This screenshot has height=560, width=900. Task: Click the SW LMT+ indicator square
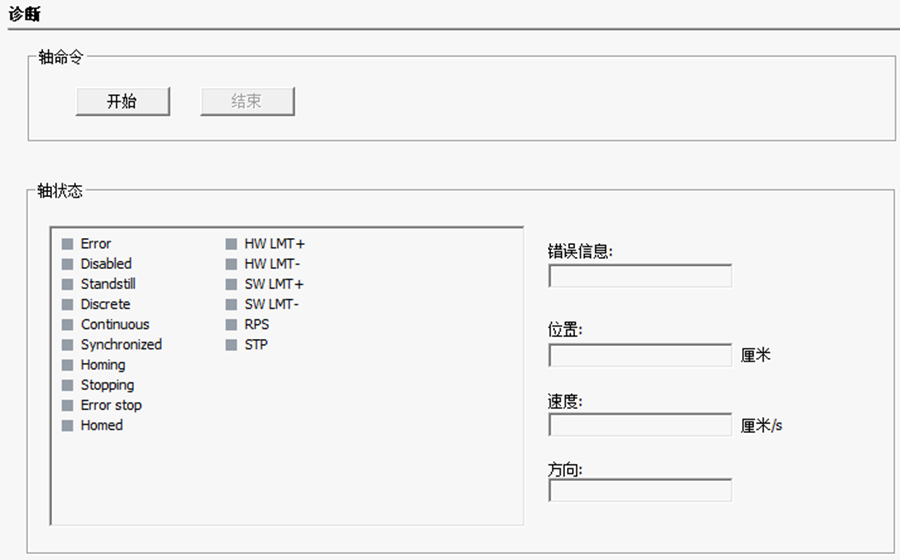(x=231, y=284)
